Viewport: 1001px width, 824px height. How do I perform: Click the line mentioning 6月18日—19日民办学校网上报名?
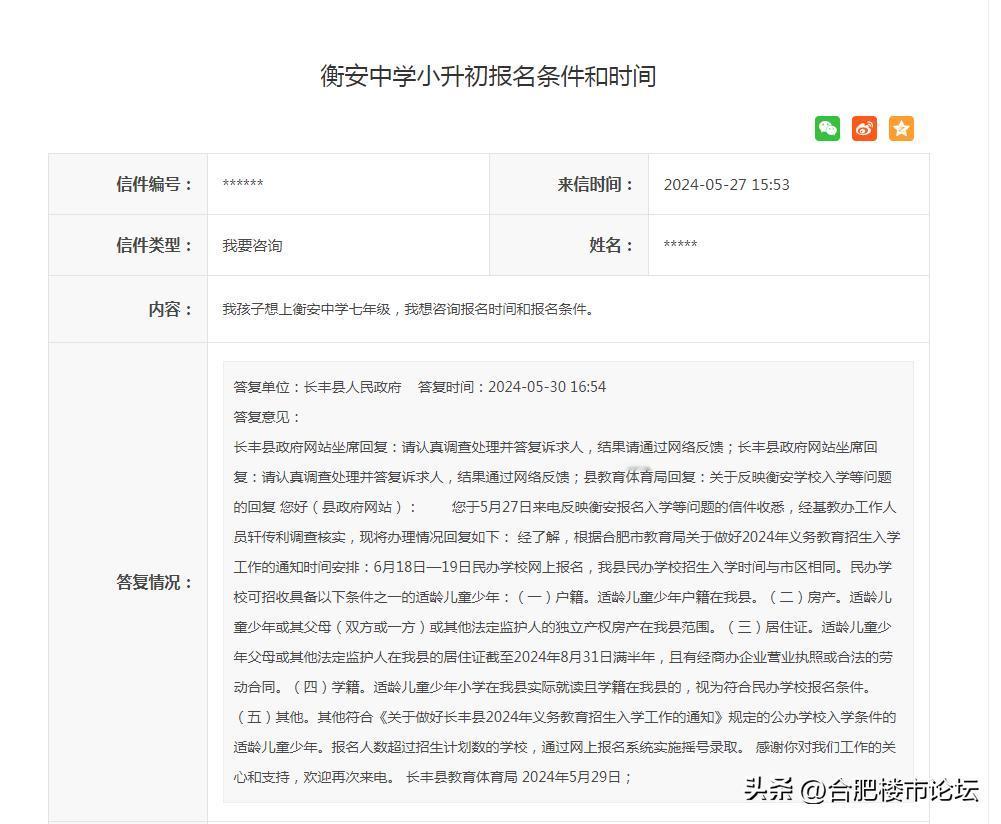point(562,567)
